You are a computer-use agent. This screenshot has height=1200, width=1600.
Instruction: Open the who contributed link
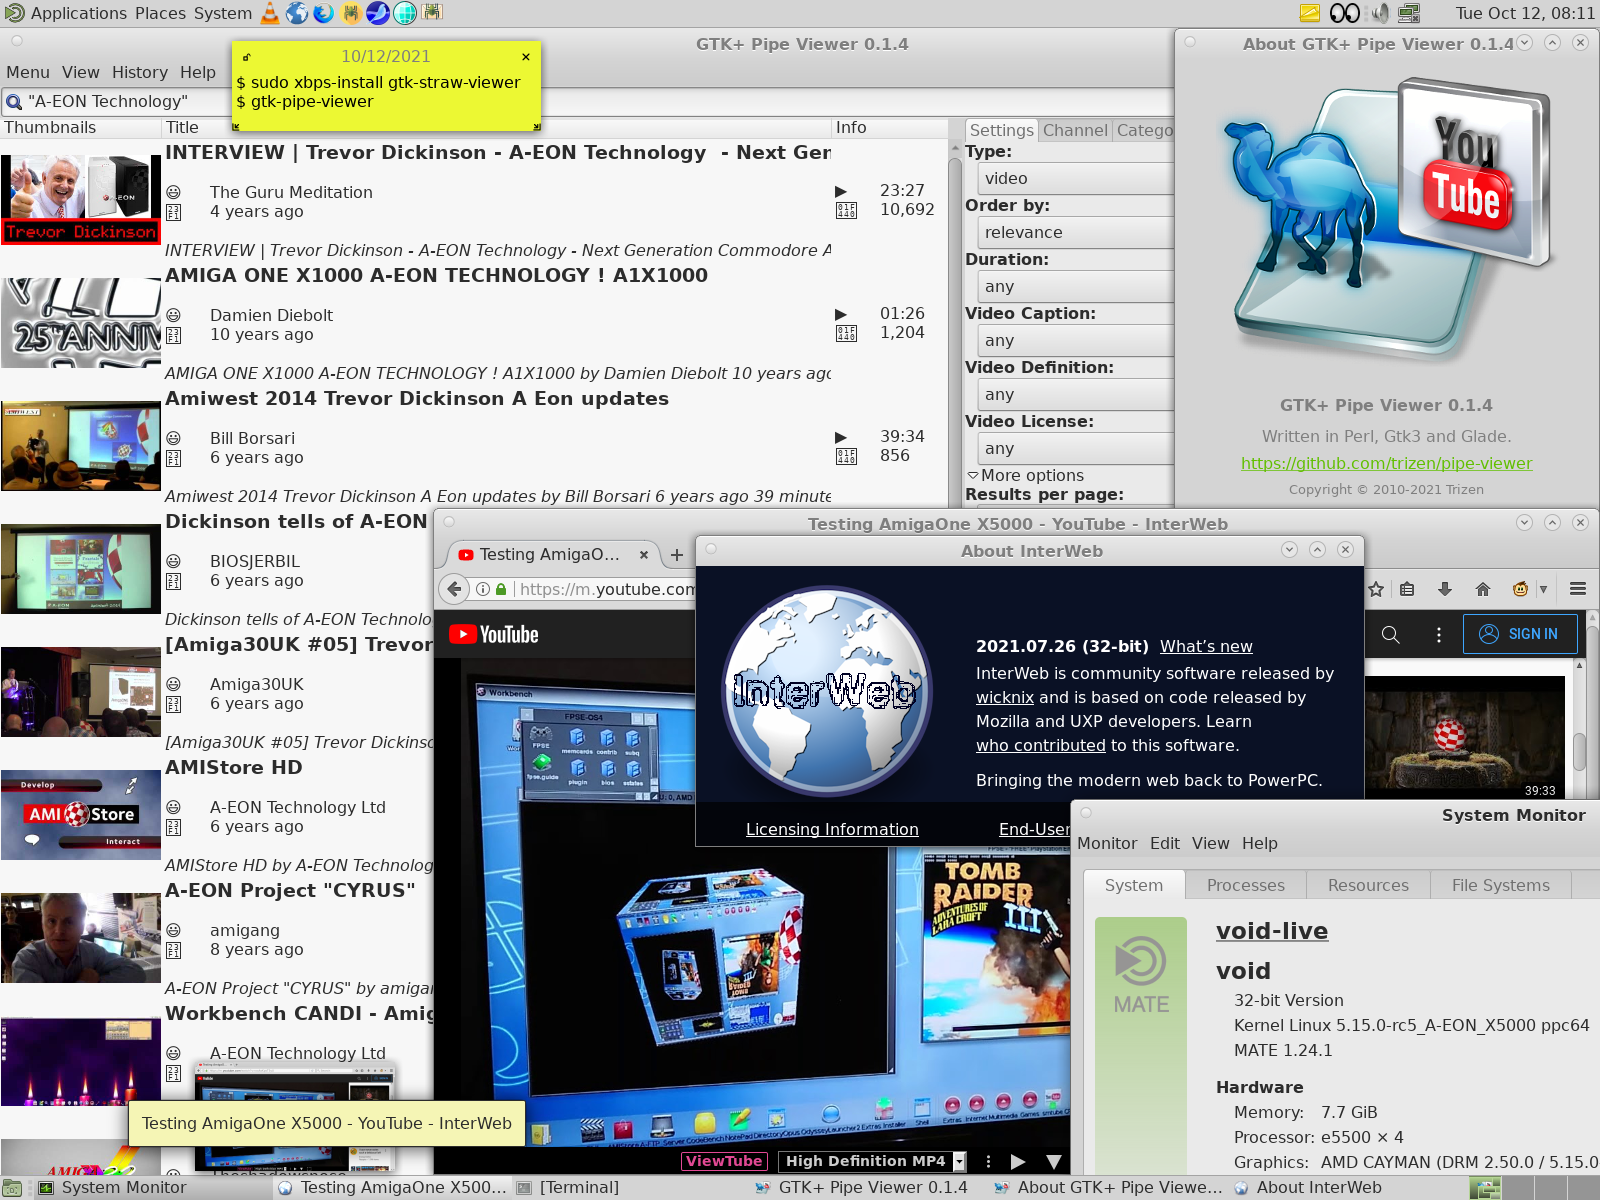coord(1041,745)
